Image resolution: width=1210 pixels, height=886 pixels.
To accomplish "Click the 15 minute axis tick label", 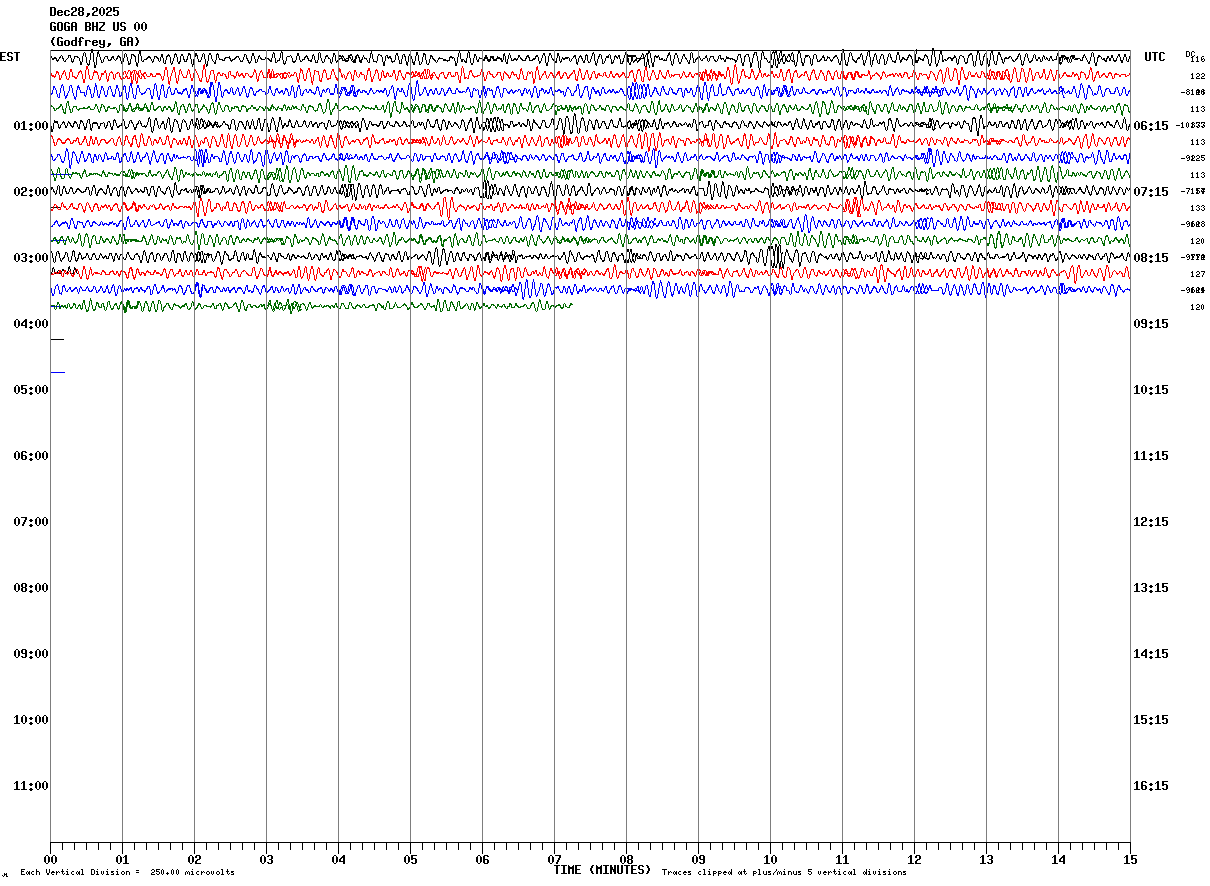I will [x=1130, y=859].
